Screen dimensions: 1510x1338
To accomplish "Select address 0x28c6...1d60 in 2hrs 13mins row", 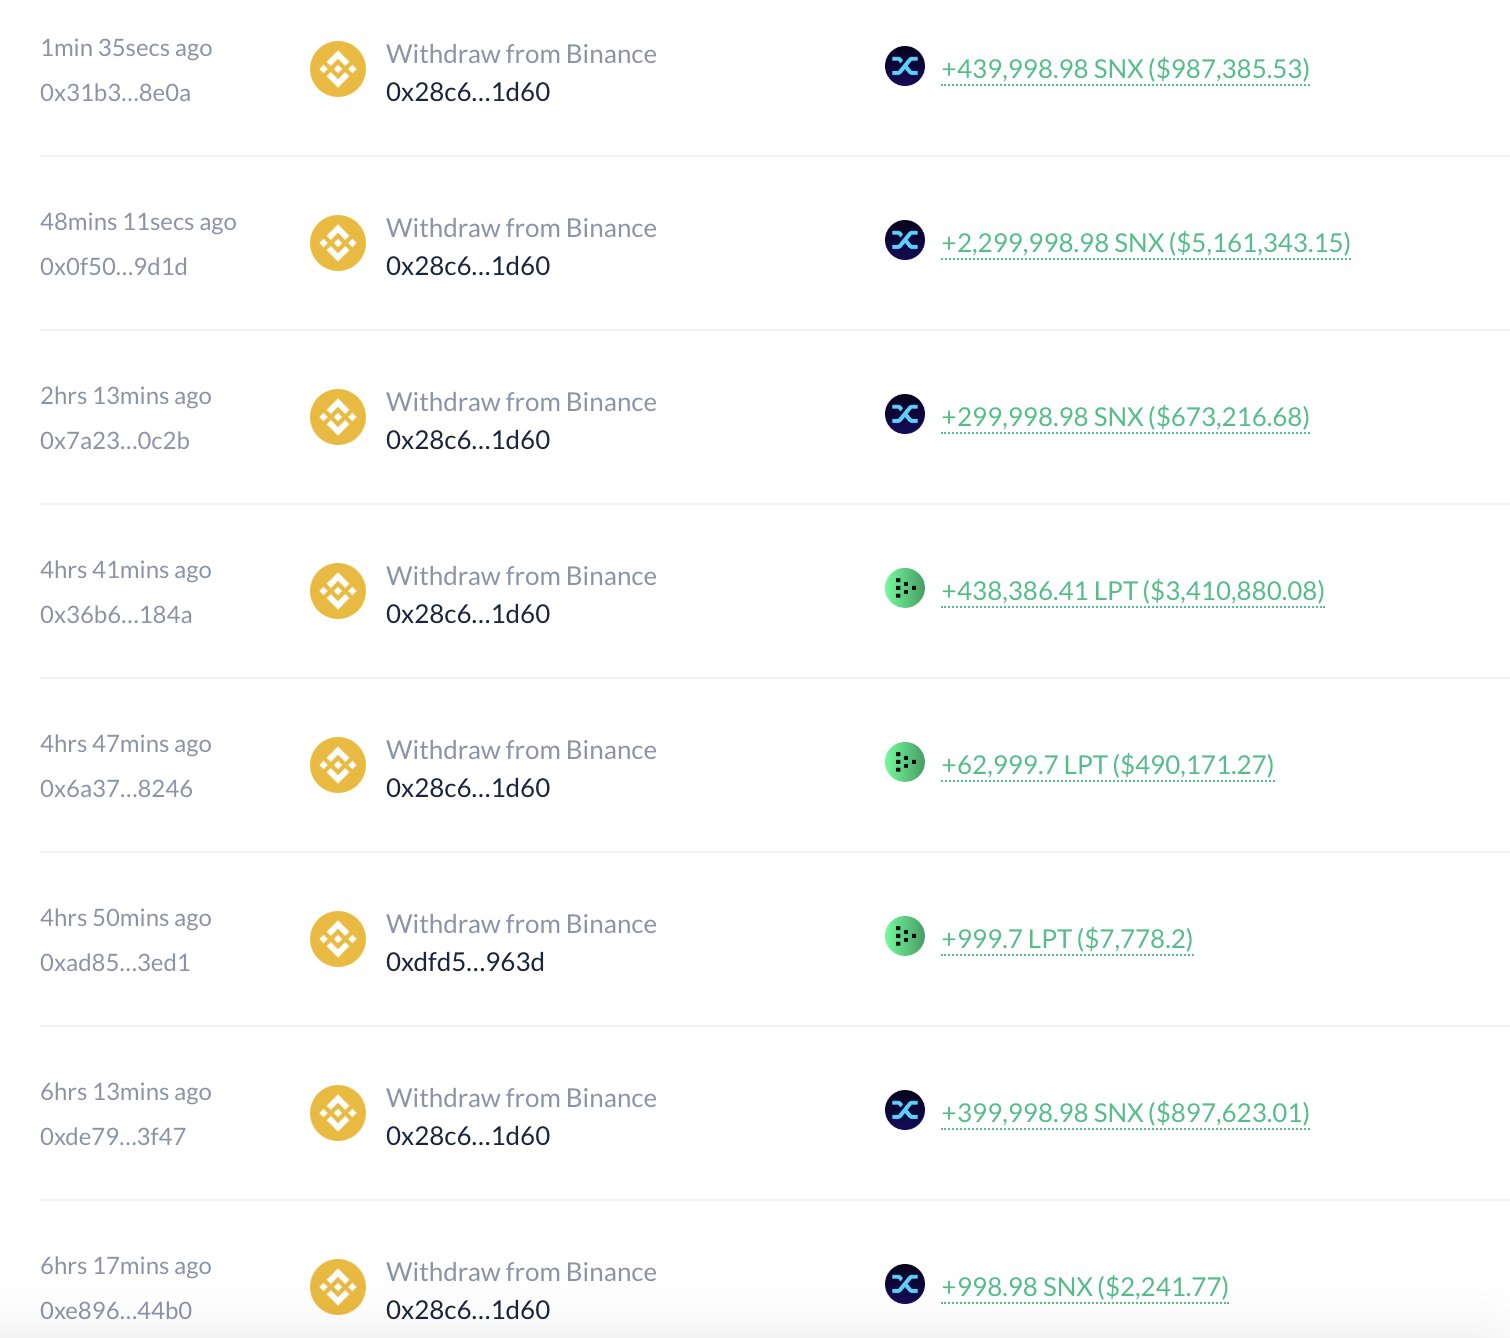I will [x=468, y=440].
